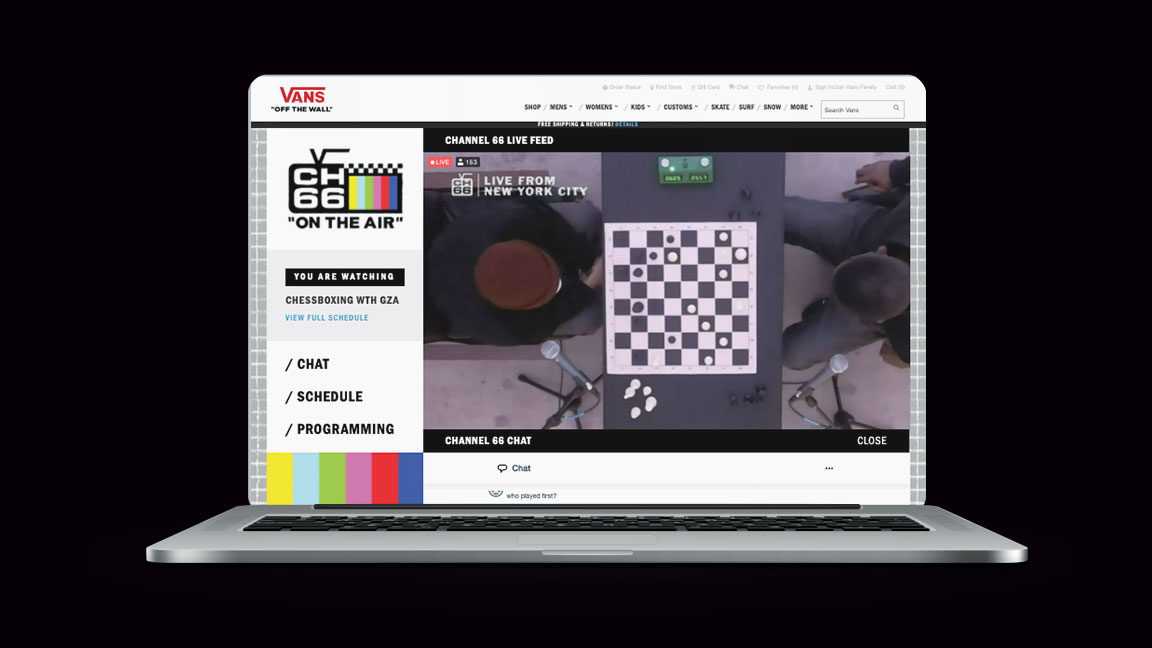Select the / PROGRAMMING sidebar item
Image resolution: width=1152 pixels, height=648 pixels.
(x=339, y=429)
